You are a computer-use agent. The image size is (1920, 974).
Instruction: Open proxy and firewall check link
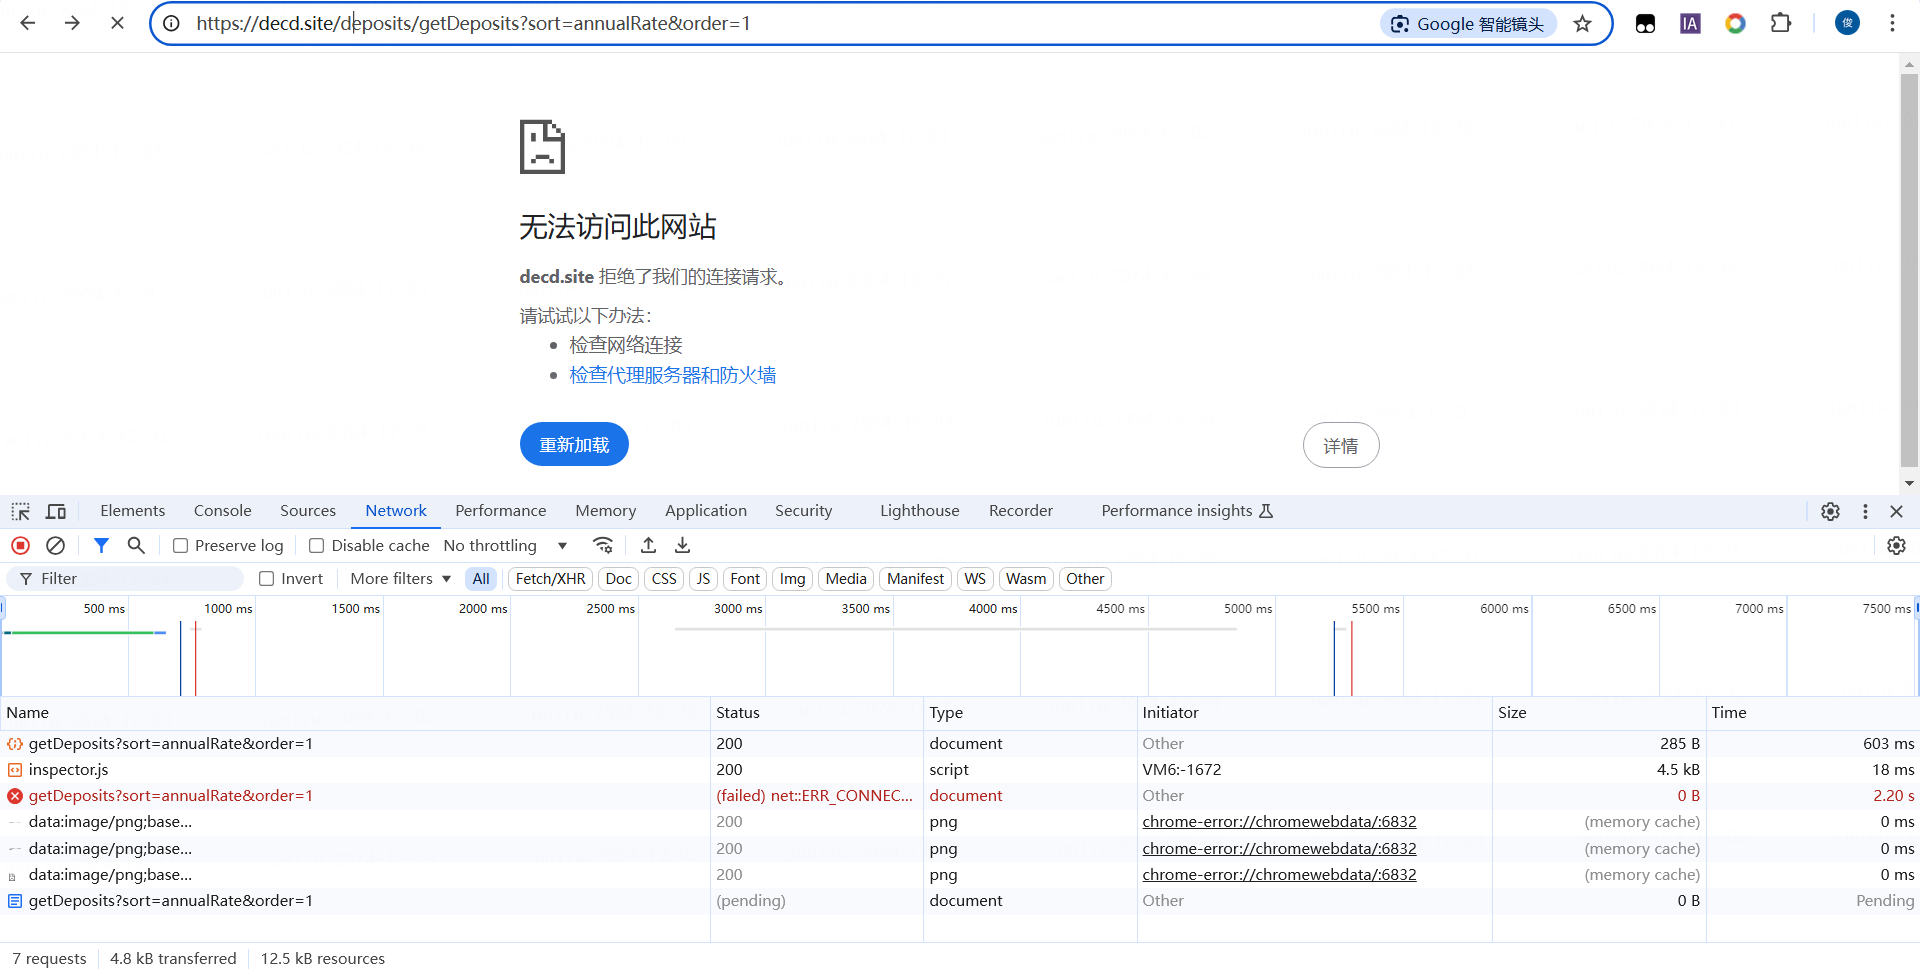click(673, 375)
